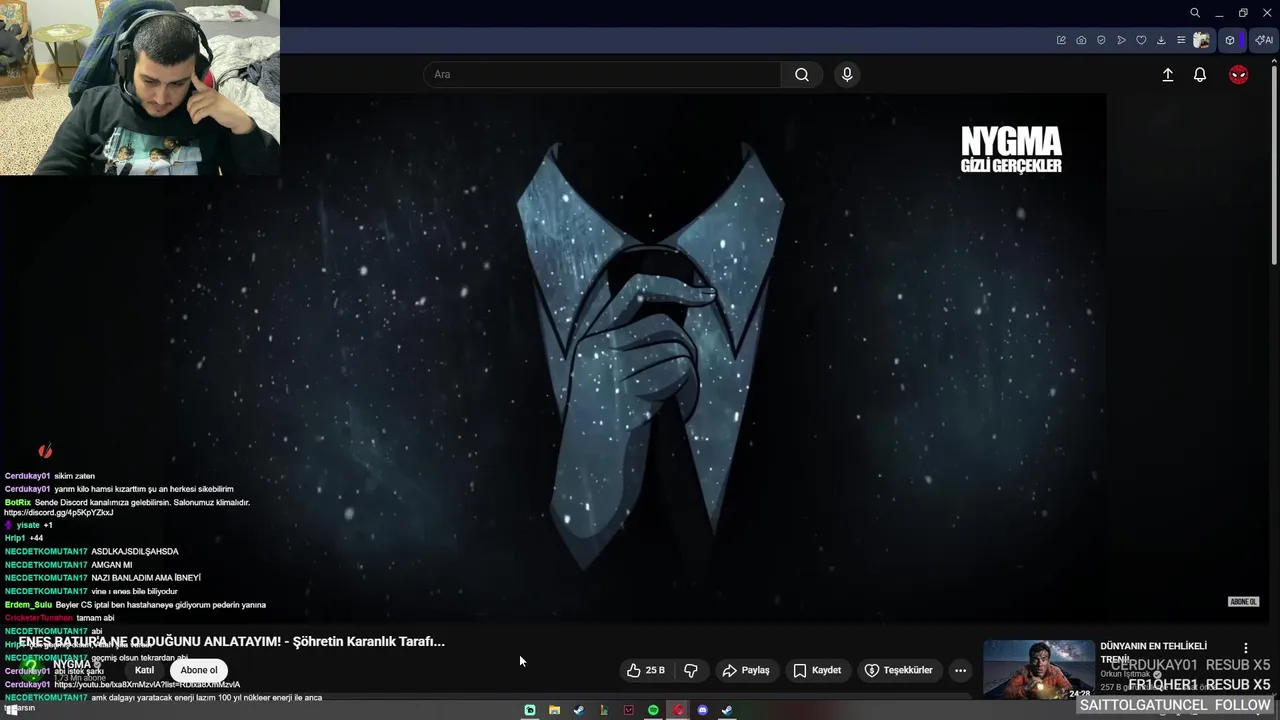Open the green Streamlabs icon in taskbar
This screenshot has width=1280, height=720.
tap(530, 710)
